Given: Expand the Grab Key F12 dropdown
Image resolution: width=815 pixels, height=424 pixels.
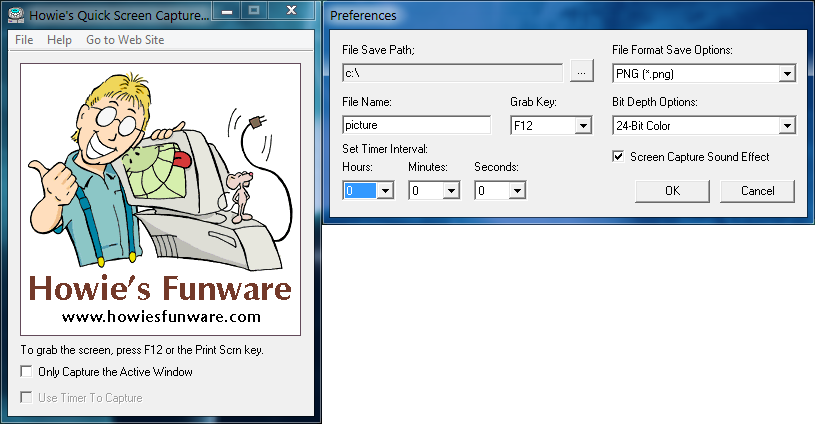Looking at the screenshot, I should point(584,125).
